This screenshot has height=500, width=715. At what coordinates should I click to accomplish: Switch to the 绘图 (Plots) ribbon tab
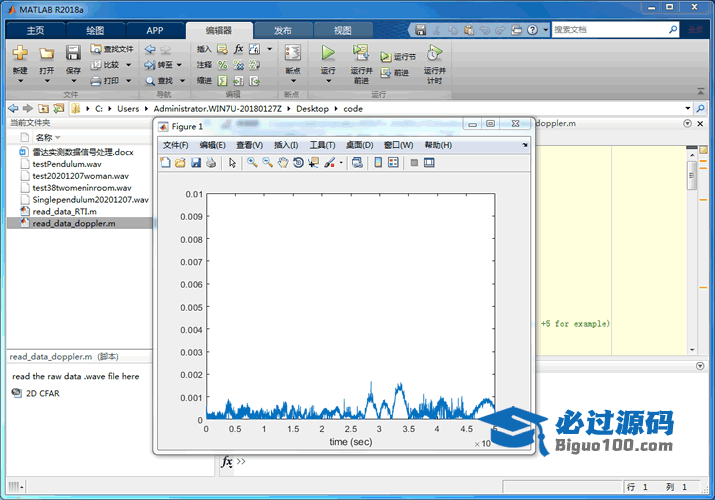(95, 30)
